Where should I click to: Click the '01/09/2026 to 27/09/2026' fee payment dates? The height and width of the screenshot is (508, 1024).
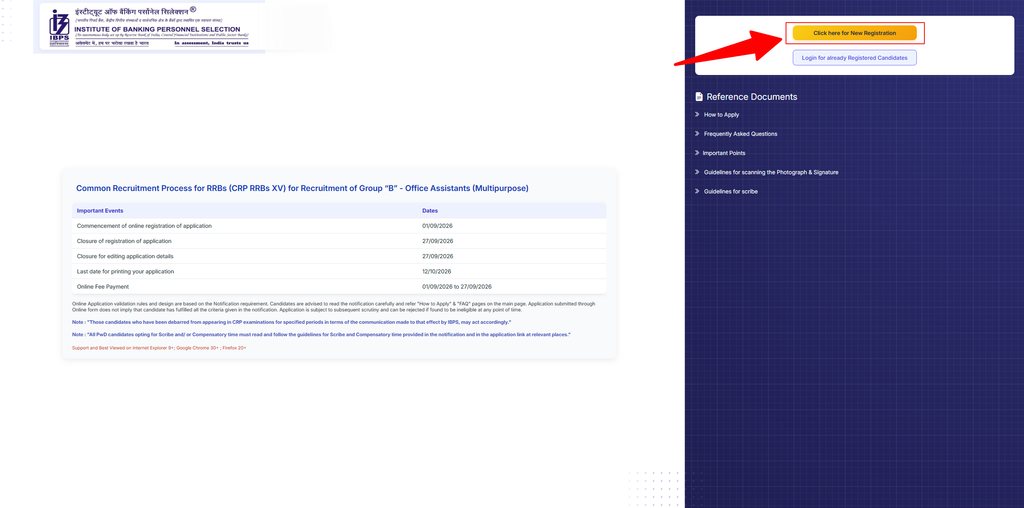point(457,287)
